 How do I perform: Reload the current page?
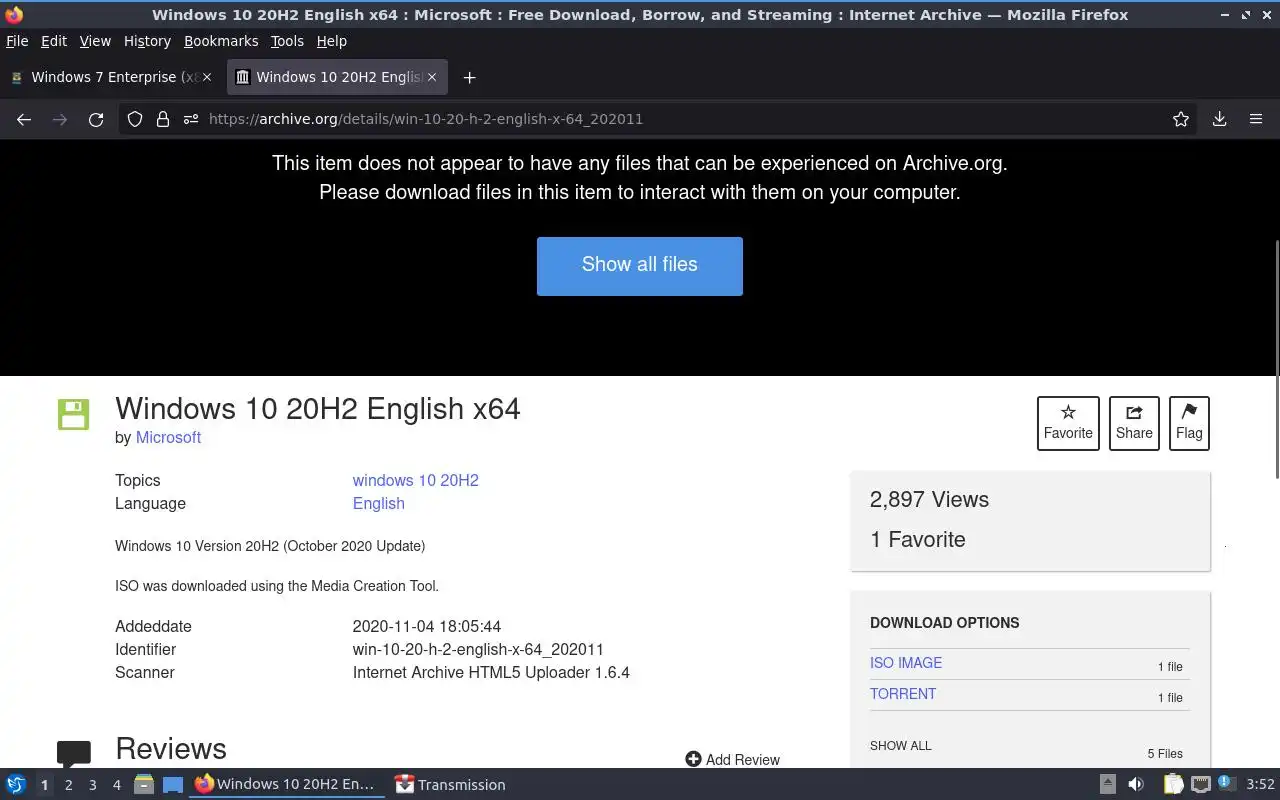click(96, 119)
